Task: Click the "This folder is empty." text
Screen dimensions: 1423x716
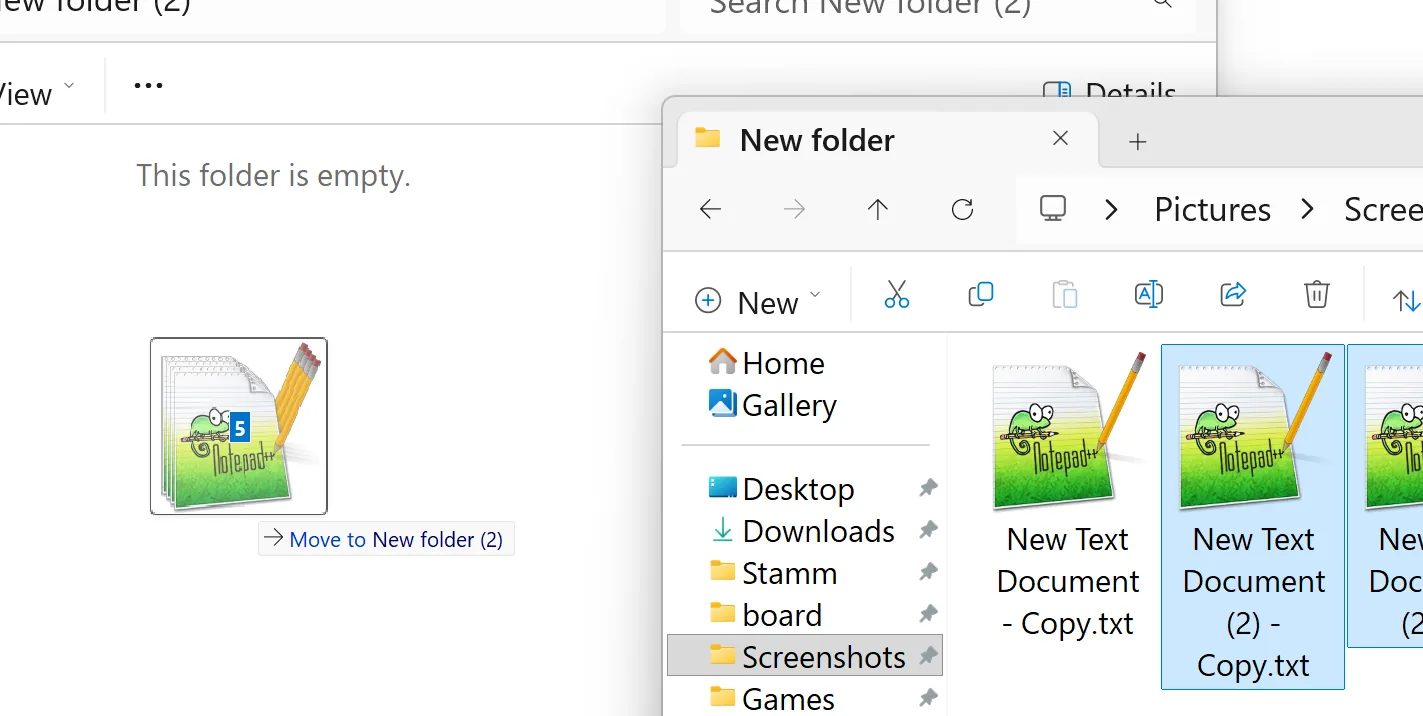Action: tap(274, 176)
